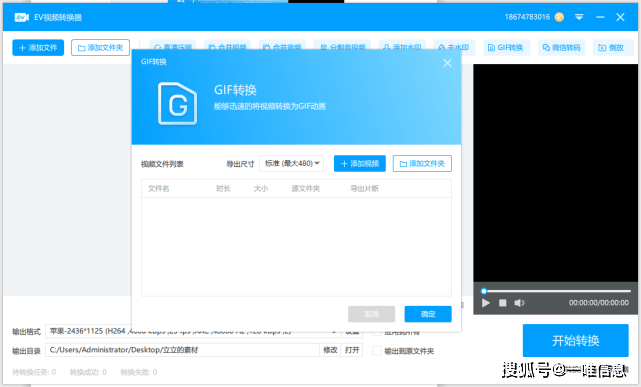Click the timecode 00:00:00/00:00:00
This screenshot has width=641, height=387.
coord(598,303)
